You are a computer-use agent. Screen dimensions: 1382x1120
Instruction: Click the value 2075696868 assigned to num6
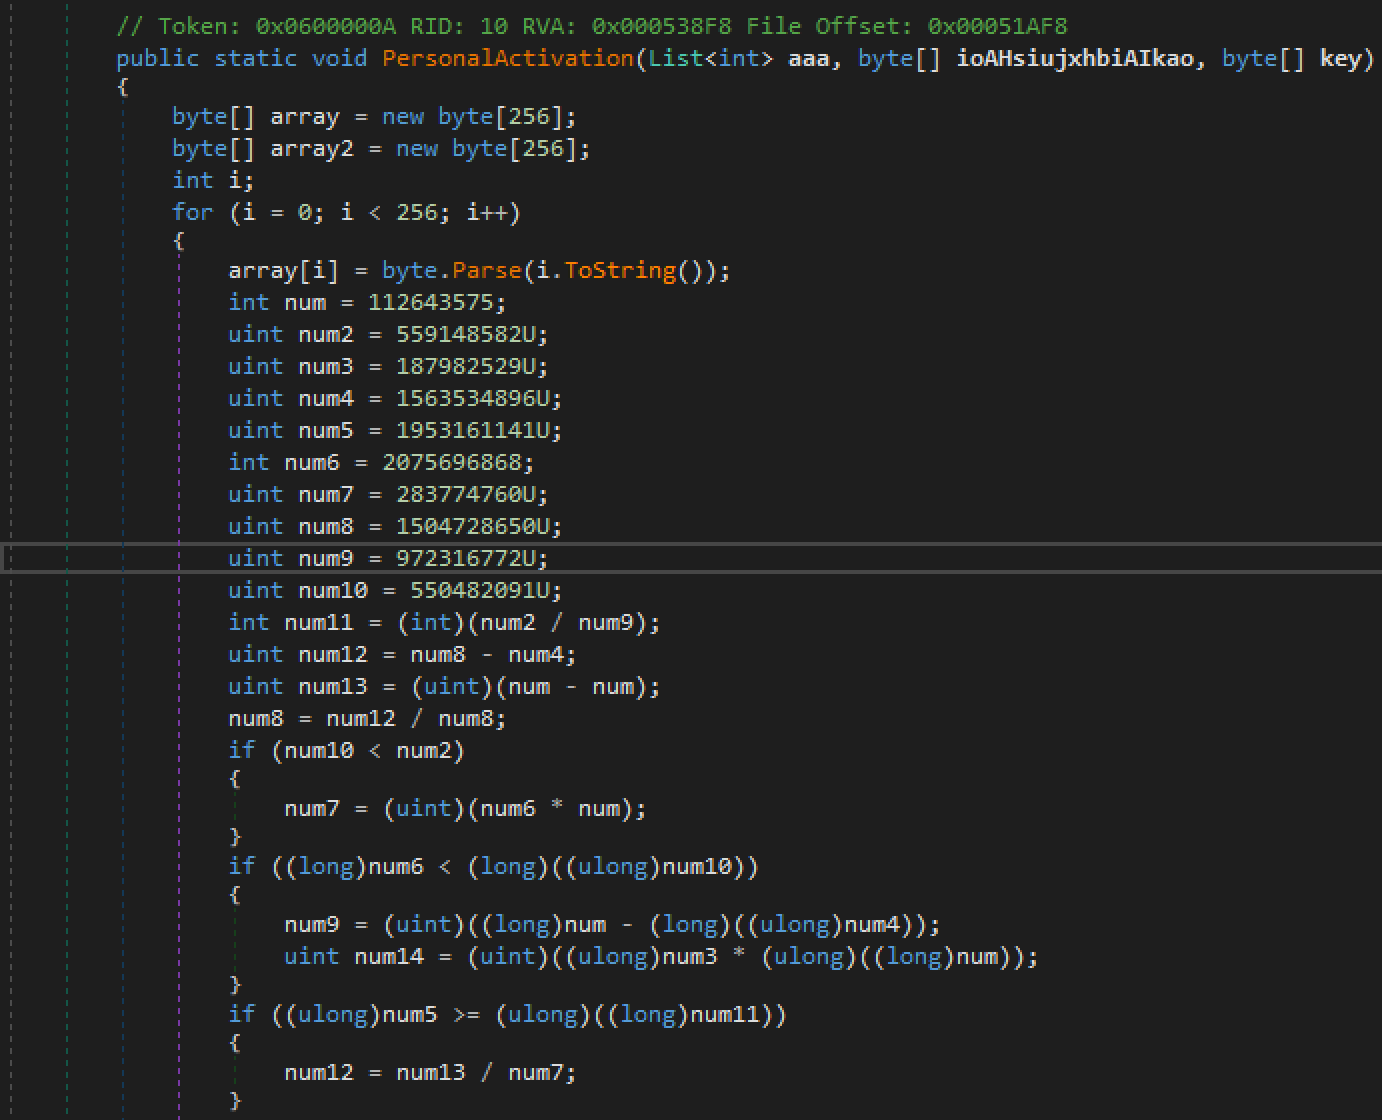point(458,462)
